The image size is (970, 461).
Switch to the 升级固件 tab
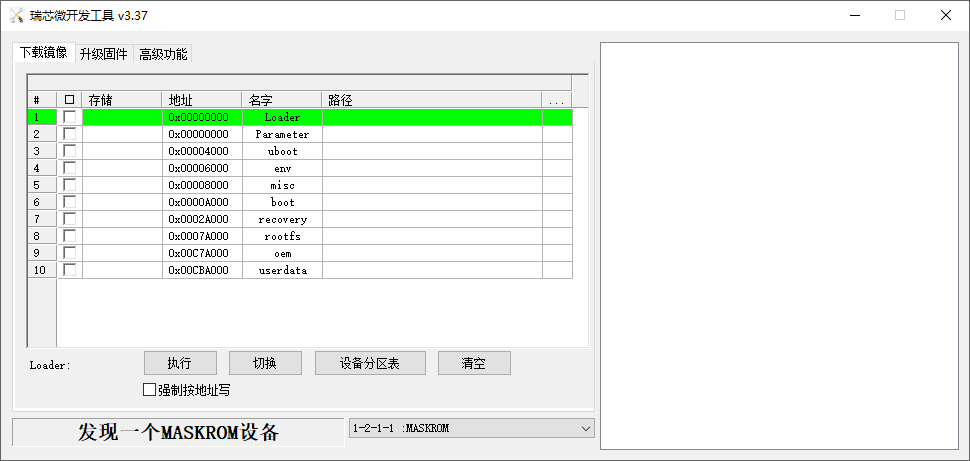point(103,54)
